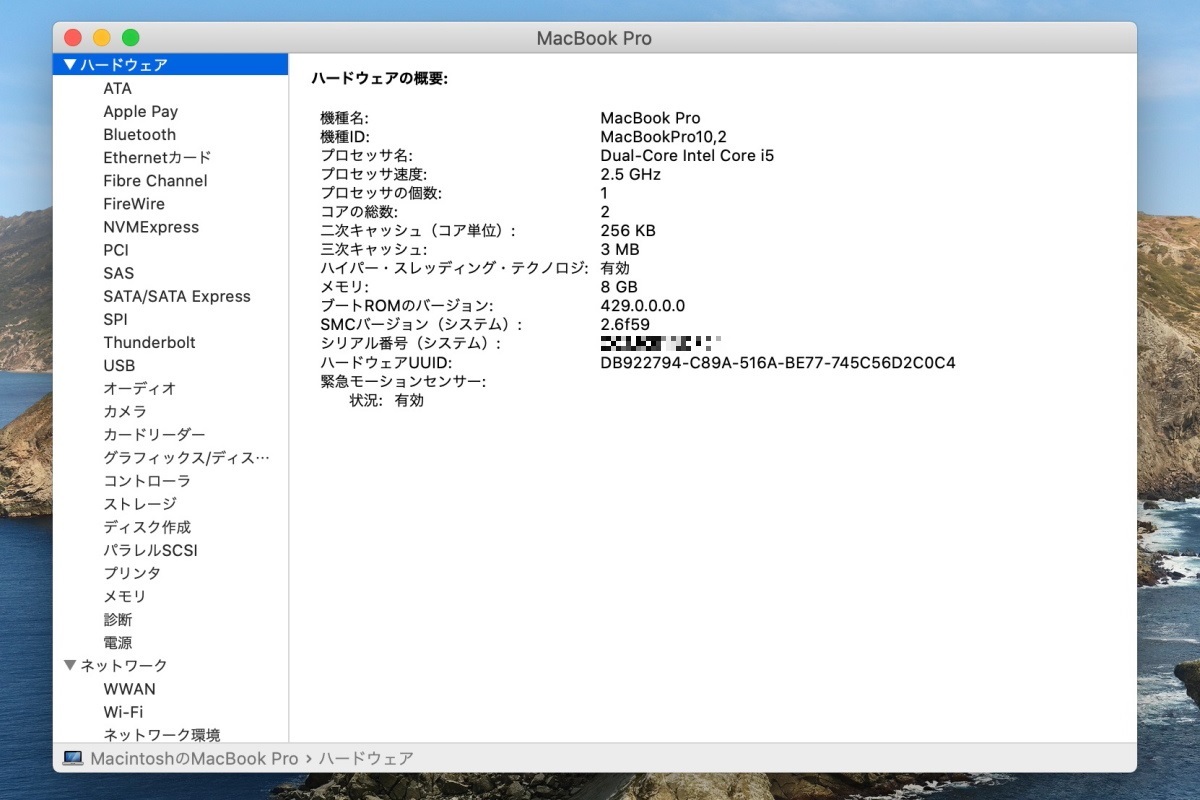
Task: Open カードリーダー entry
Action: (154, 435)
